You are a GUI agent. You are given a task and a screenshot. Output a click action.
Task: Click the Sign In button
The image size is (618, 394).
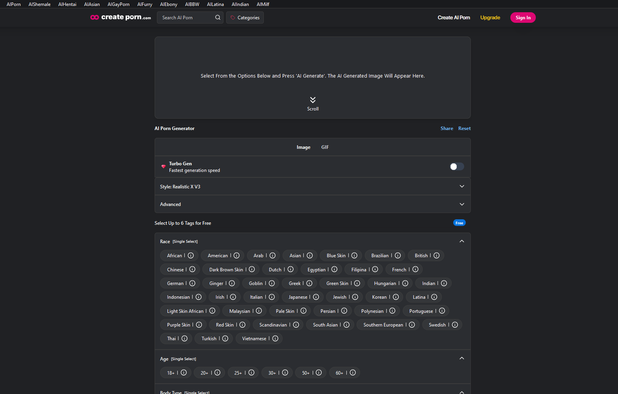(x=523, y=17)
